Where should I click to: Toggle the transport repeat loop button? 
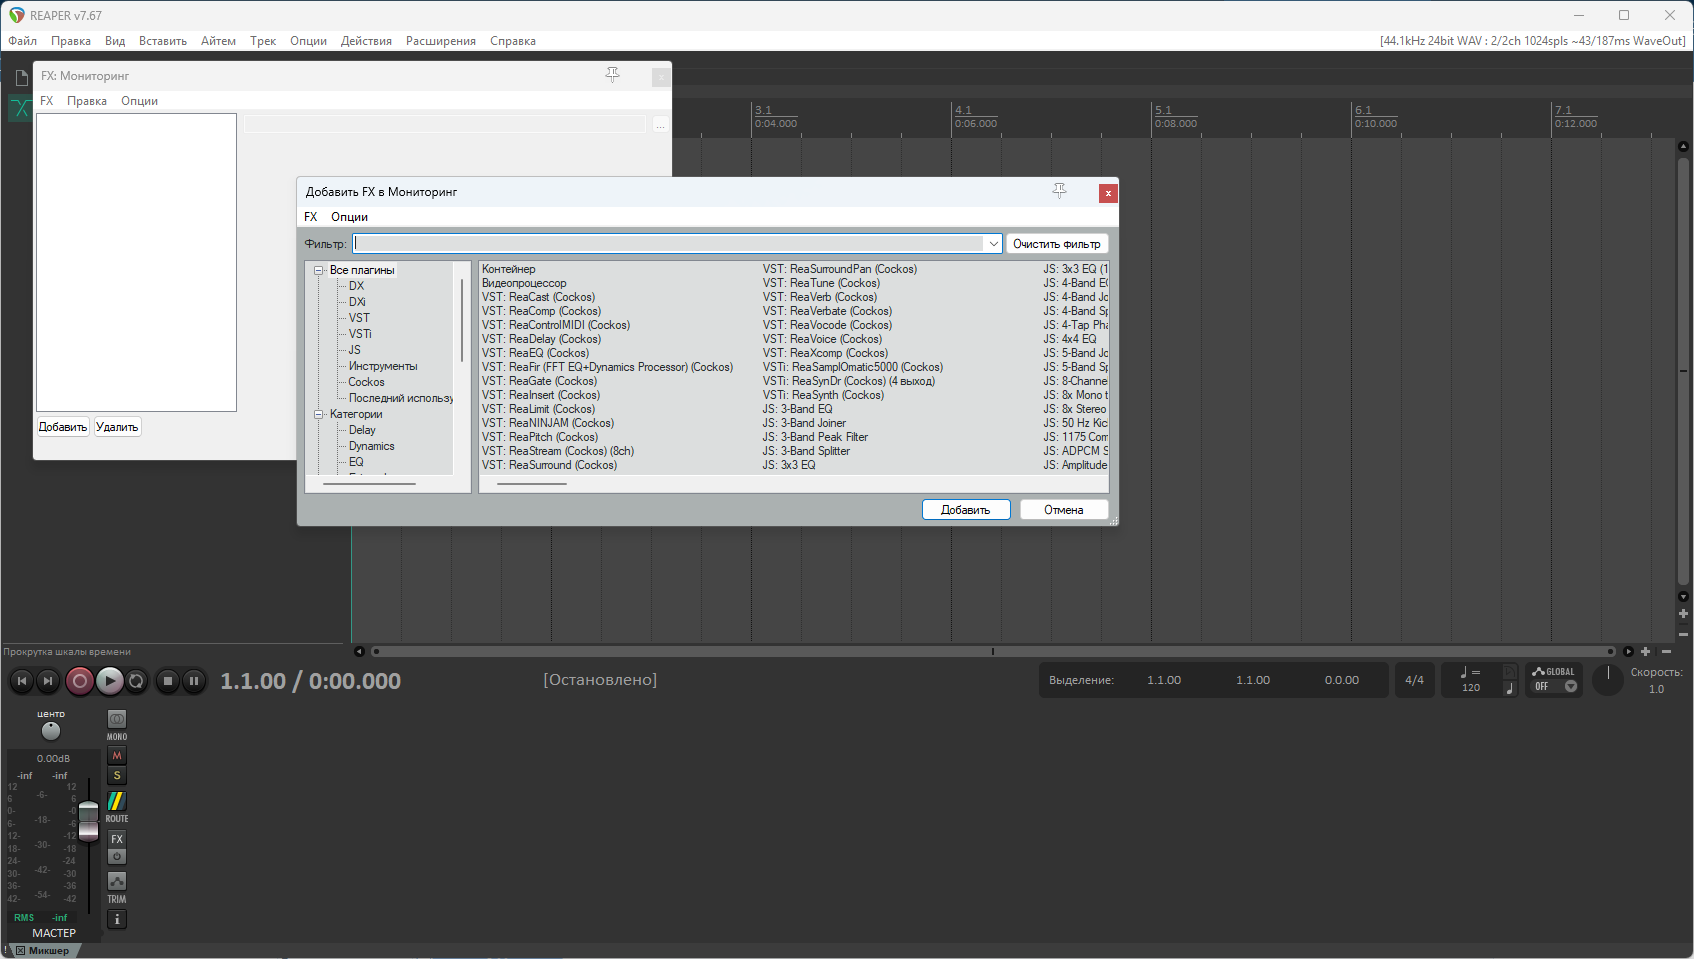[x=137, y=681]
